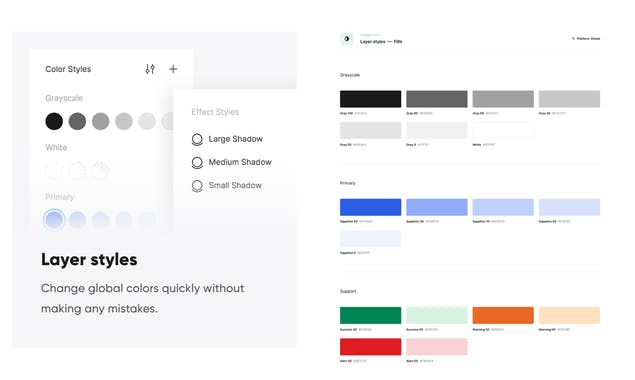Viewport: 635px width, 380px height.
Task: Select the periwinkle Sapphire 30 swatch
Action: tap(437, 207)
